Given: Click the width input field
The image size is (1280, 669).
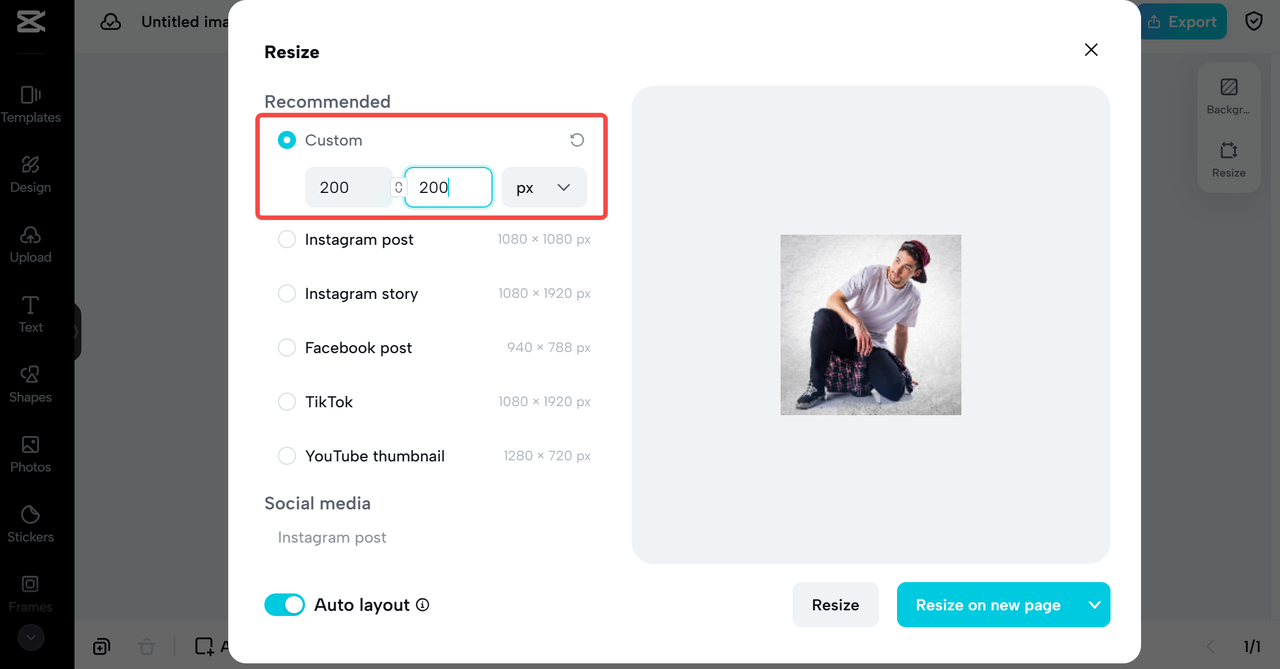Looking at the screenshot, I should point(348,188).
